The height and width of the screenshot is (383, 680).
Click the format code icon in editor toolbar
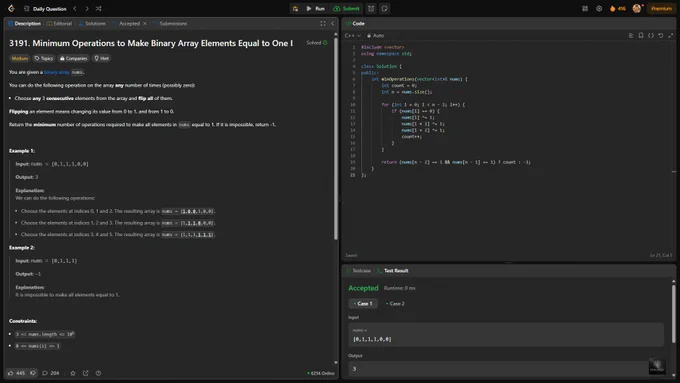631,36
